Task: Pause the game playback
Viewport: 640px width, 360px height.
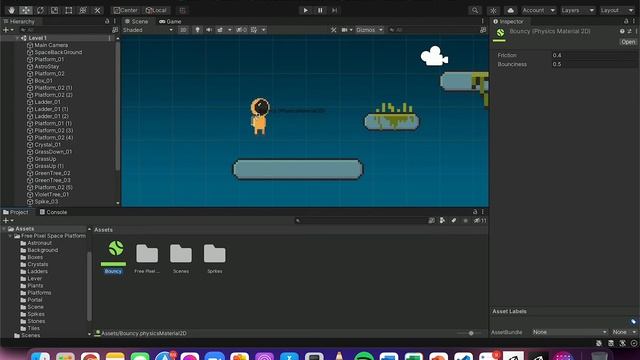Action: tap(320, 10)
